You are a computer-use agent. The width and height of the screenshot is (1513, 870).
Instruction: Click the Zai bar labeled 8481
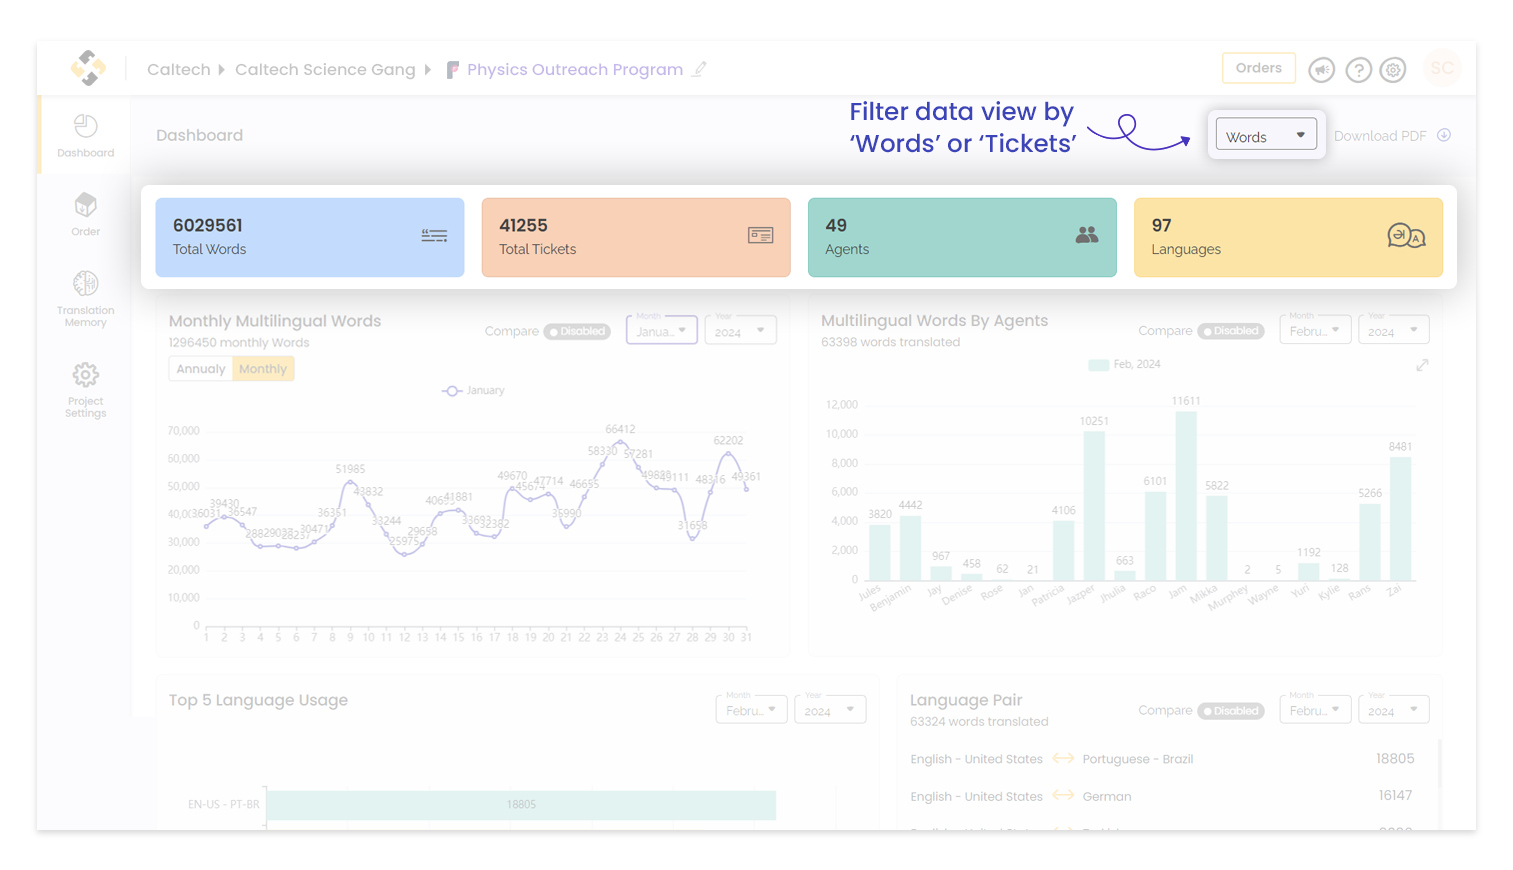tap(1400, 519)
